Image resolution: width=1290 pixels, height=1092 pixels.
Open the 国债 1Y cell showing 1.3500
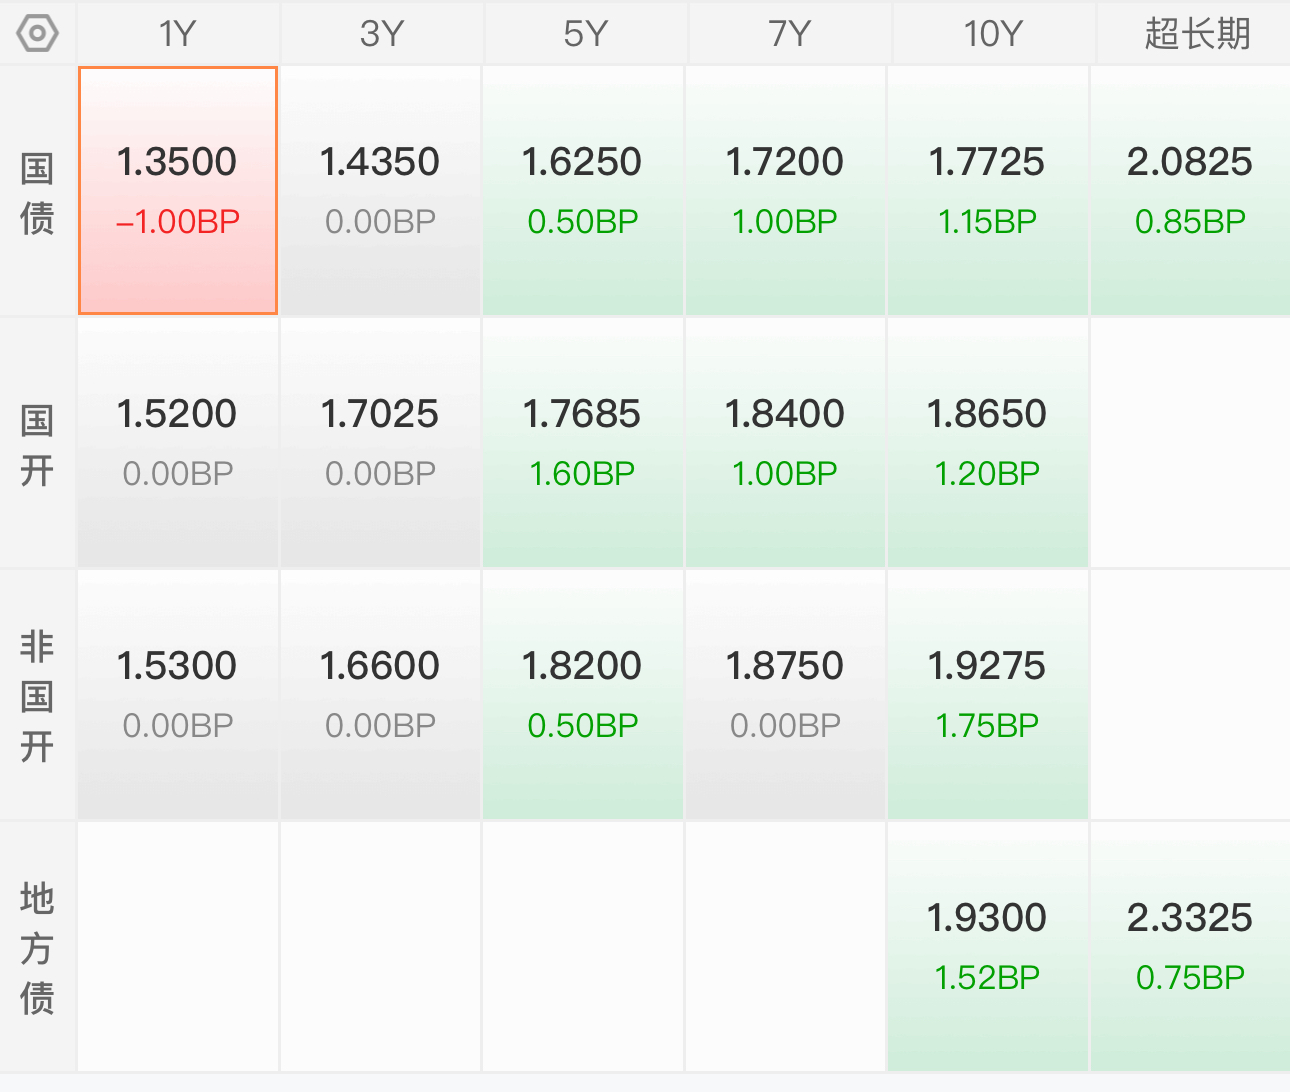[x=178, y=191]
